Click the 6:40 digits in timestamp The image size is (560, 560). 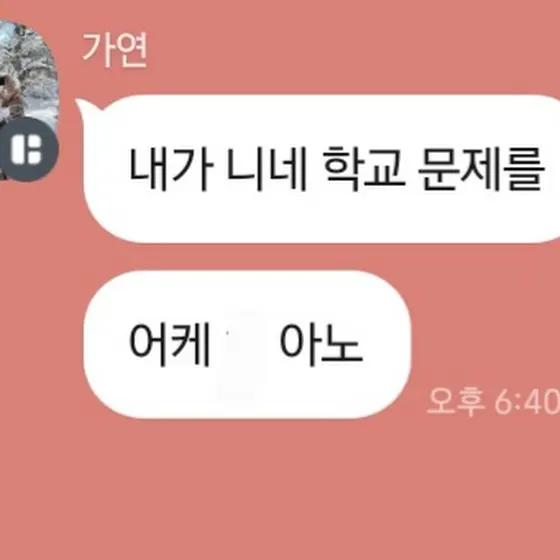coord(527,401)
